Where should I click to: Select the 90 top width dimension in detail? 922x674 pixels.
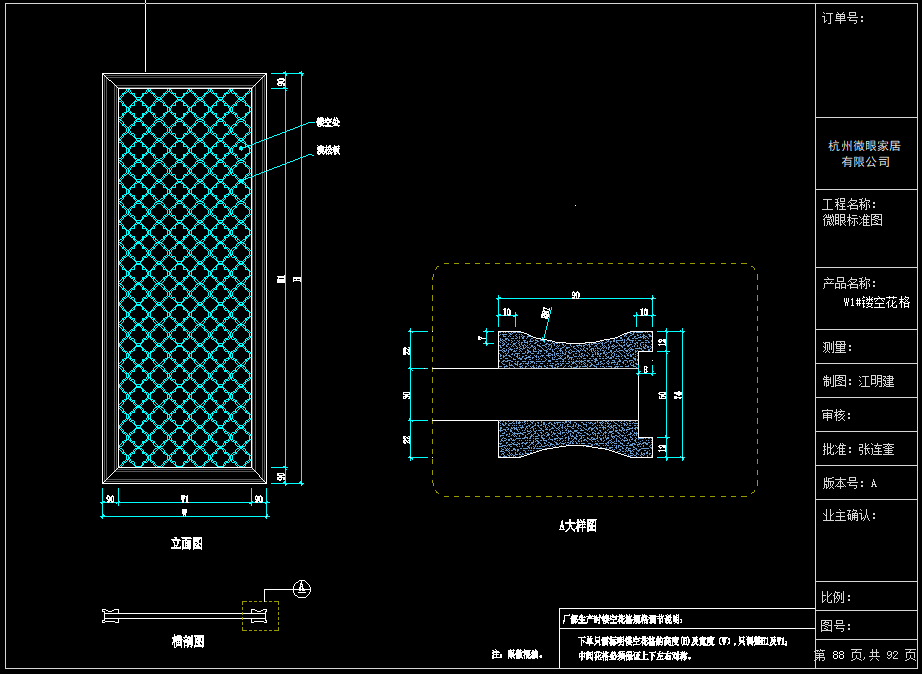tap(576, 295)
